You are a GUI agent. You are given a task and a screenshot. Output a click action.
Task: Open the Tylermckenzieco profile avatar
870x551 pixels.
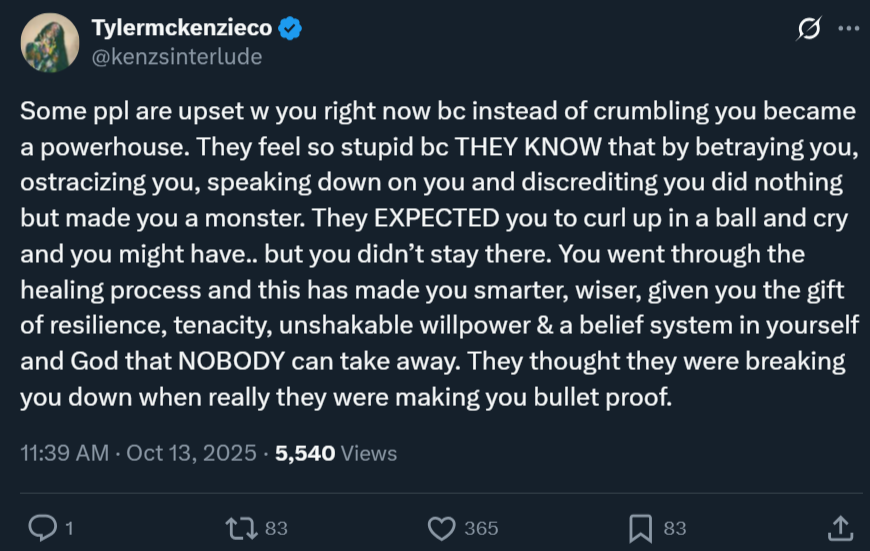[x=49, y=43]
